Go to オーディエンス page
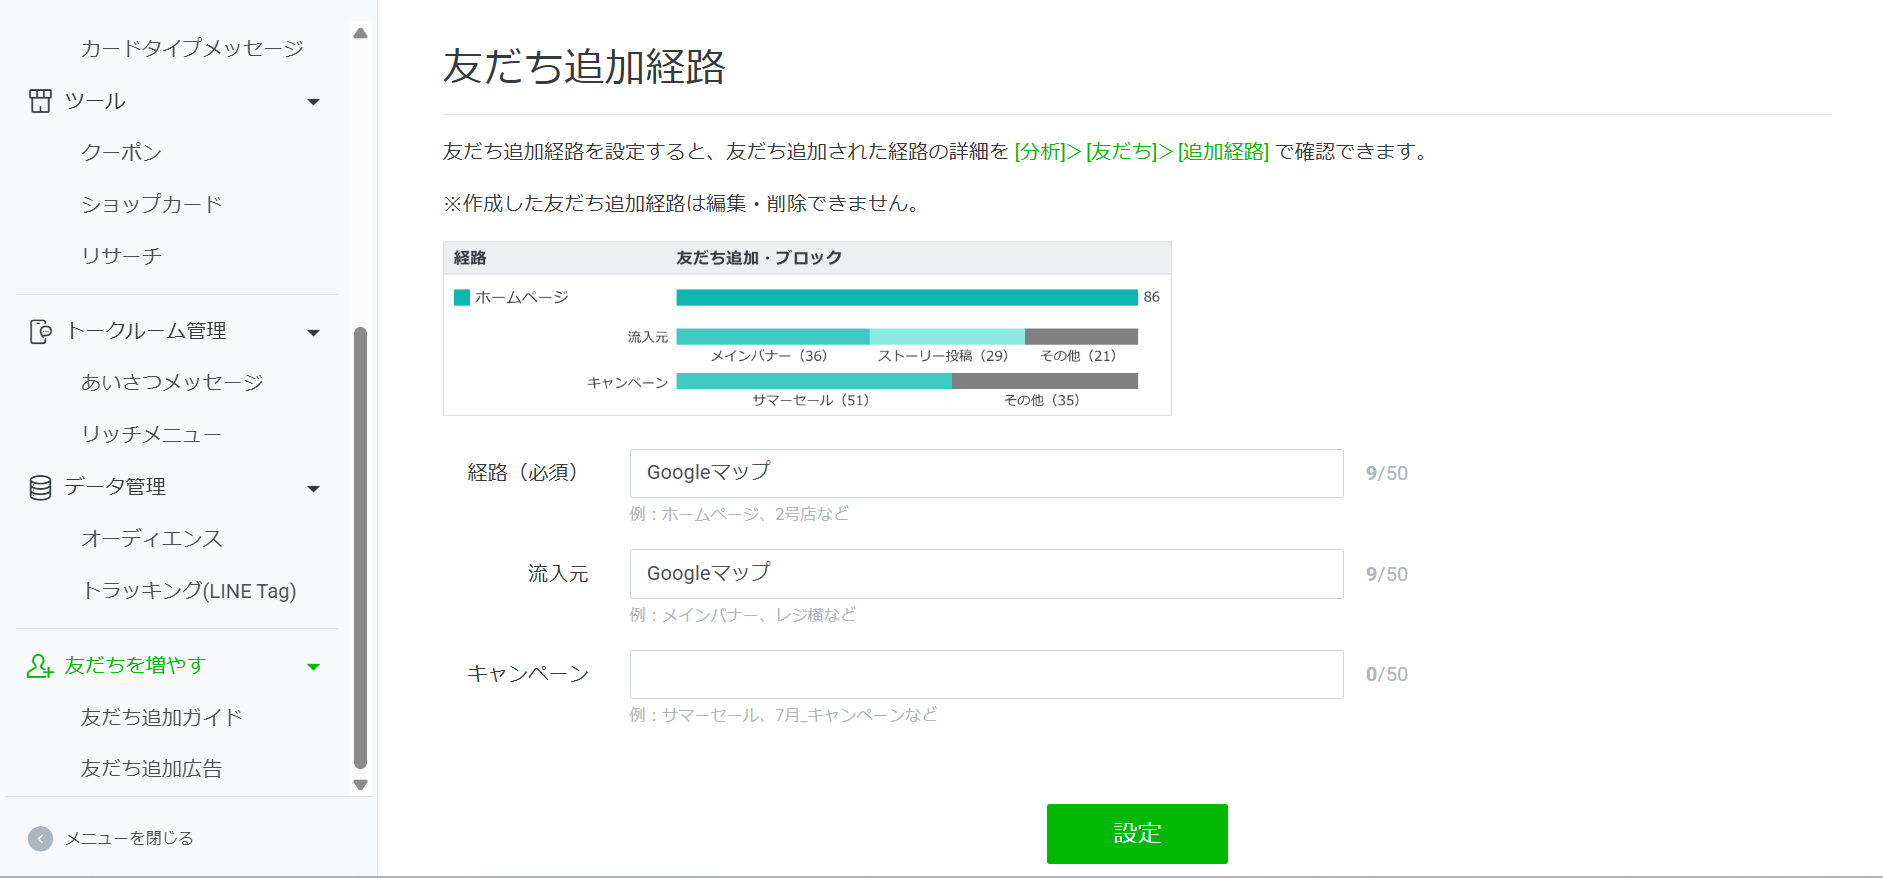The image size is (1883, 878). 152,539
